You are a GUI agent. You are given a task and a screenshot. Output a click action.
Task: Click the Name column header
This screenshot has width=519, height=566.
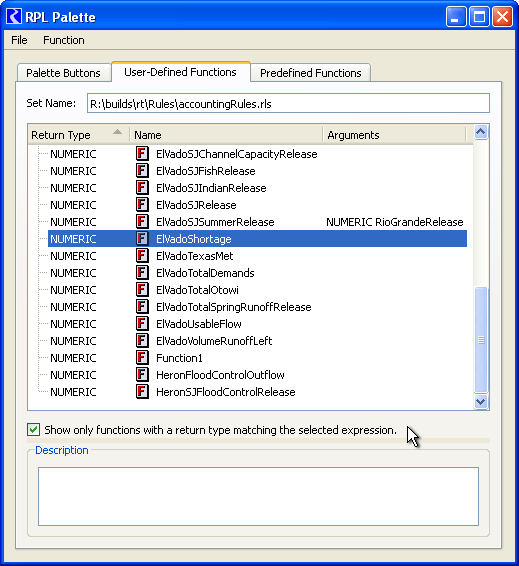point(226,135)
